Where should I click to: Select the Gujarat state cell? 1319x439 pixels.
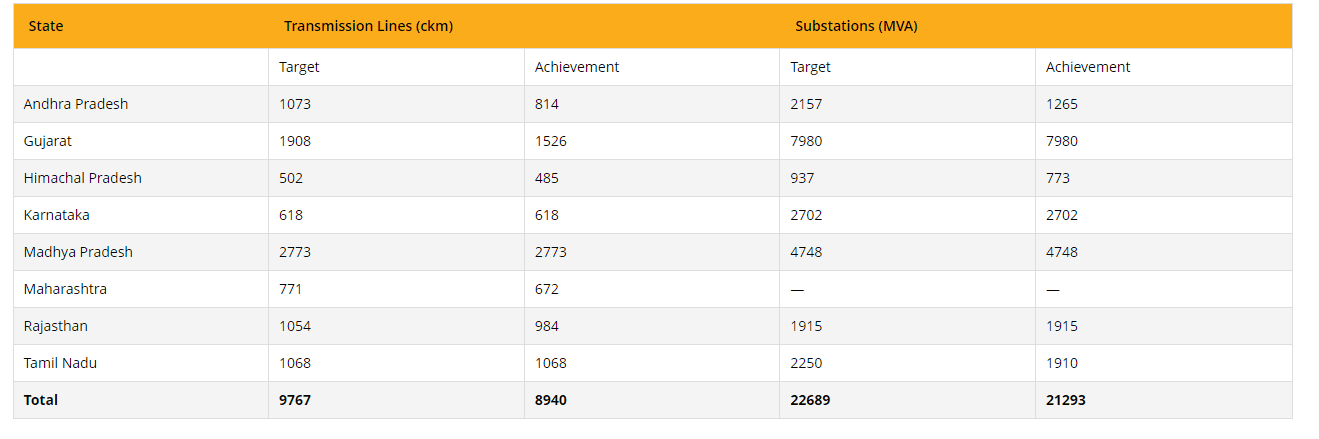[x=48, y=141]
